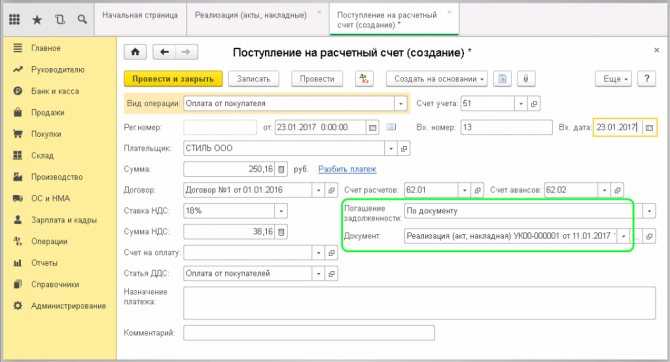The height and width of the screenshot is (362, 670).
Task: Open Favorites star icon
Action: 37,19
